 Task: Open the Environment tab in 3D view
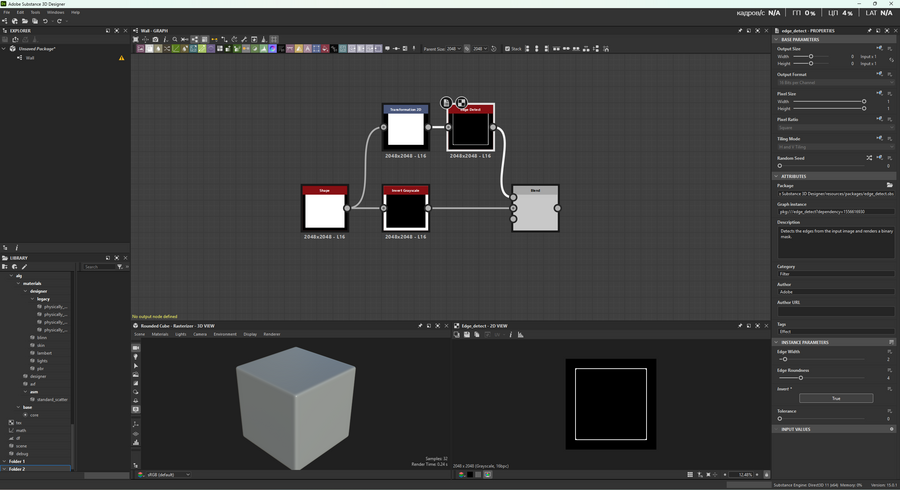[225, 334]
